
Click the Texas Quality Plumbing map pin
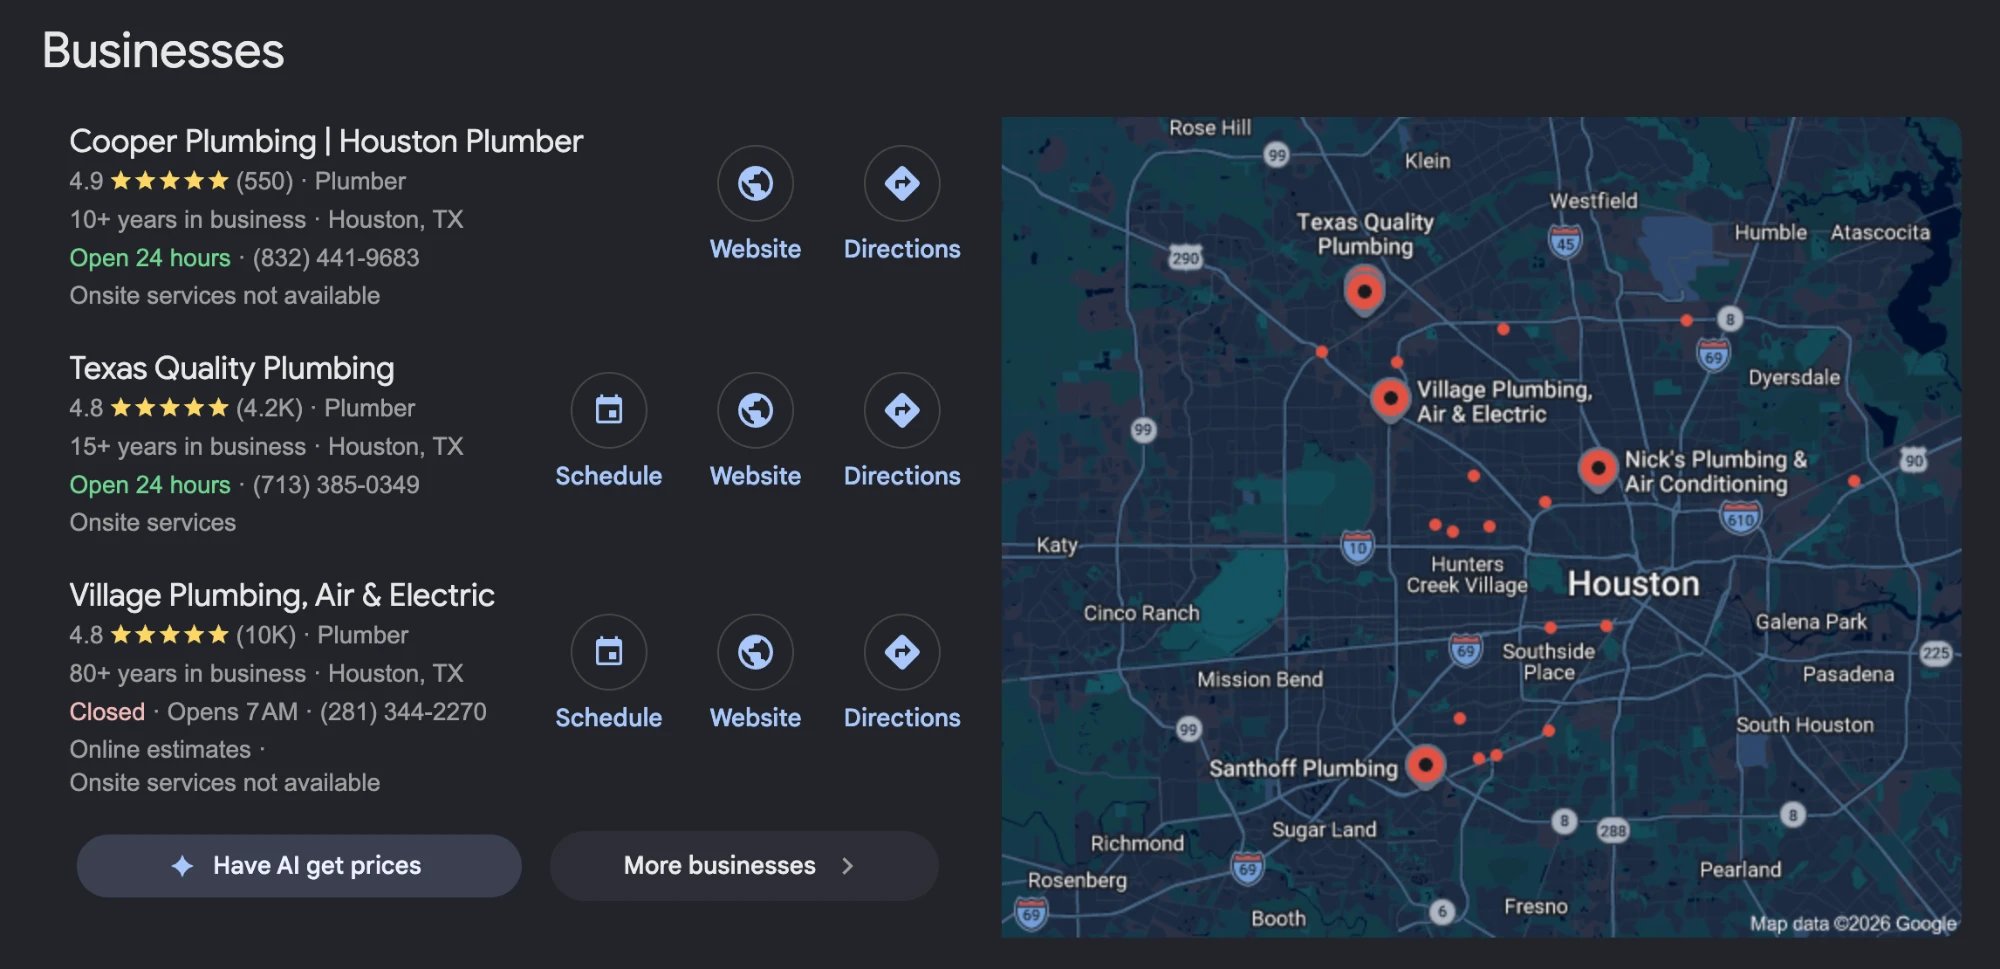point(1364,291)
